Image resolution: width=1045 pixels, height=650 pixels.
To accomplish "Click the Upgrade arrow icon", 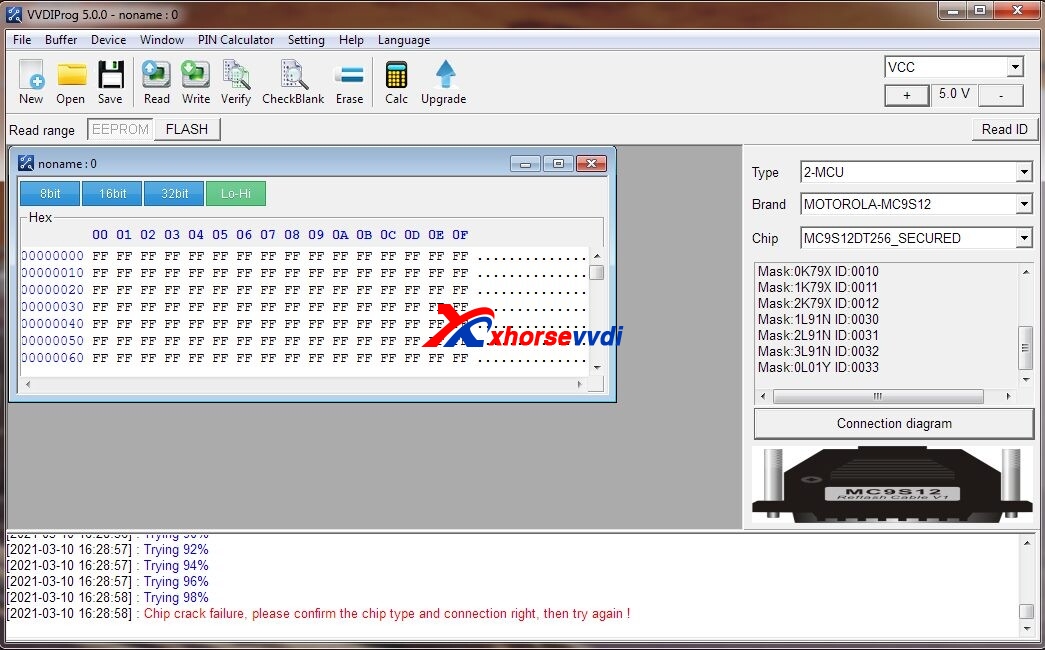I will [x=444, y=81].
